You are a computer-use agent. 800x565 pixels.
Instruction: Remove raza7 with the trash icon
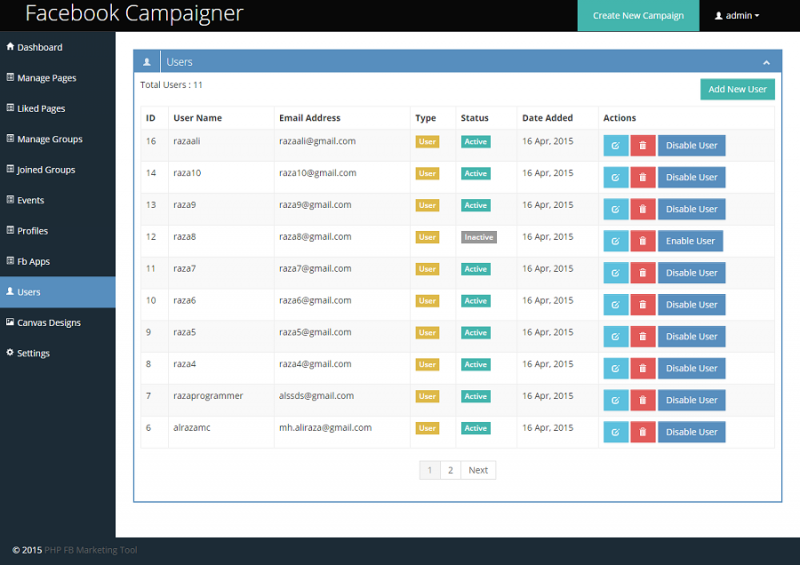tap(643, 273)
